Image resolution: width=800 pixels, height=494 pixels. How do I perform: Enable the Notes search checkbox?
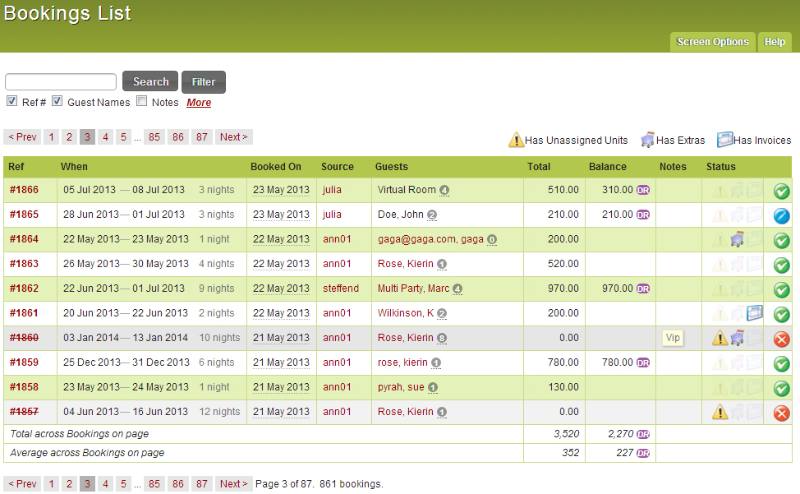(x=141, y=101)
